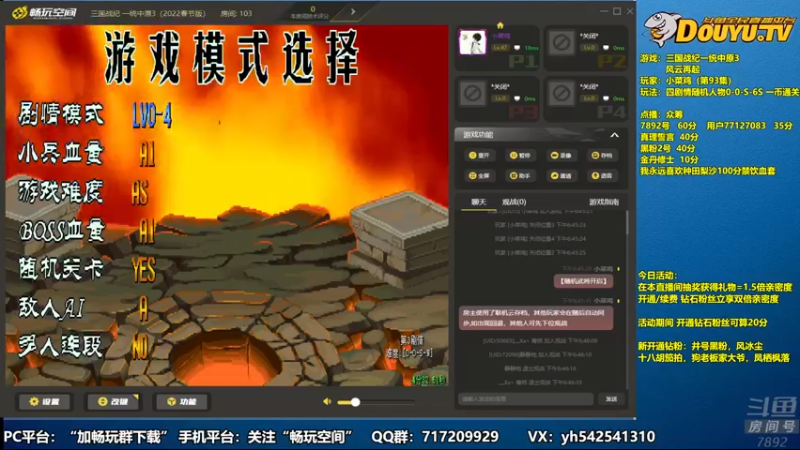
Task: Select the closed P4 slot icon
Action: tap(561, 93)
